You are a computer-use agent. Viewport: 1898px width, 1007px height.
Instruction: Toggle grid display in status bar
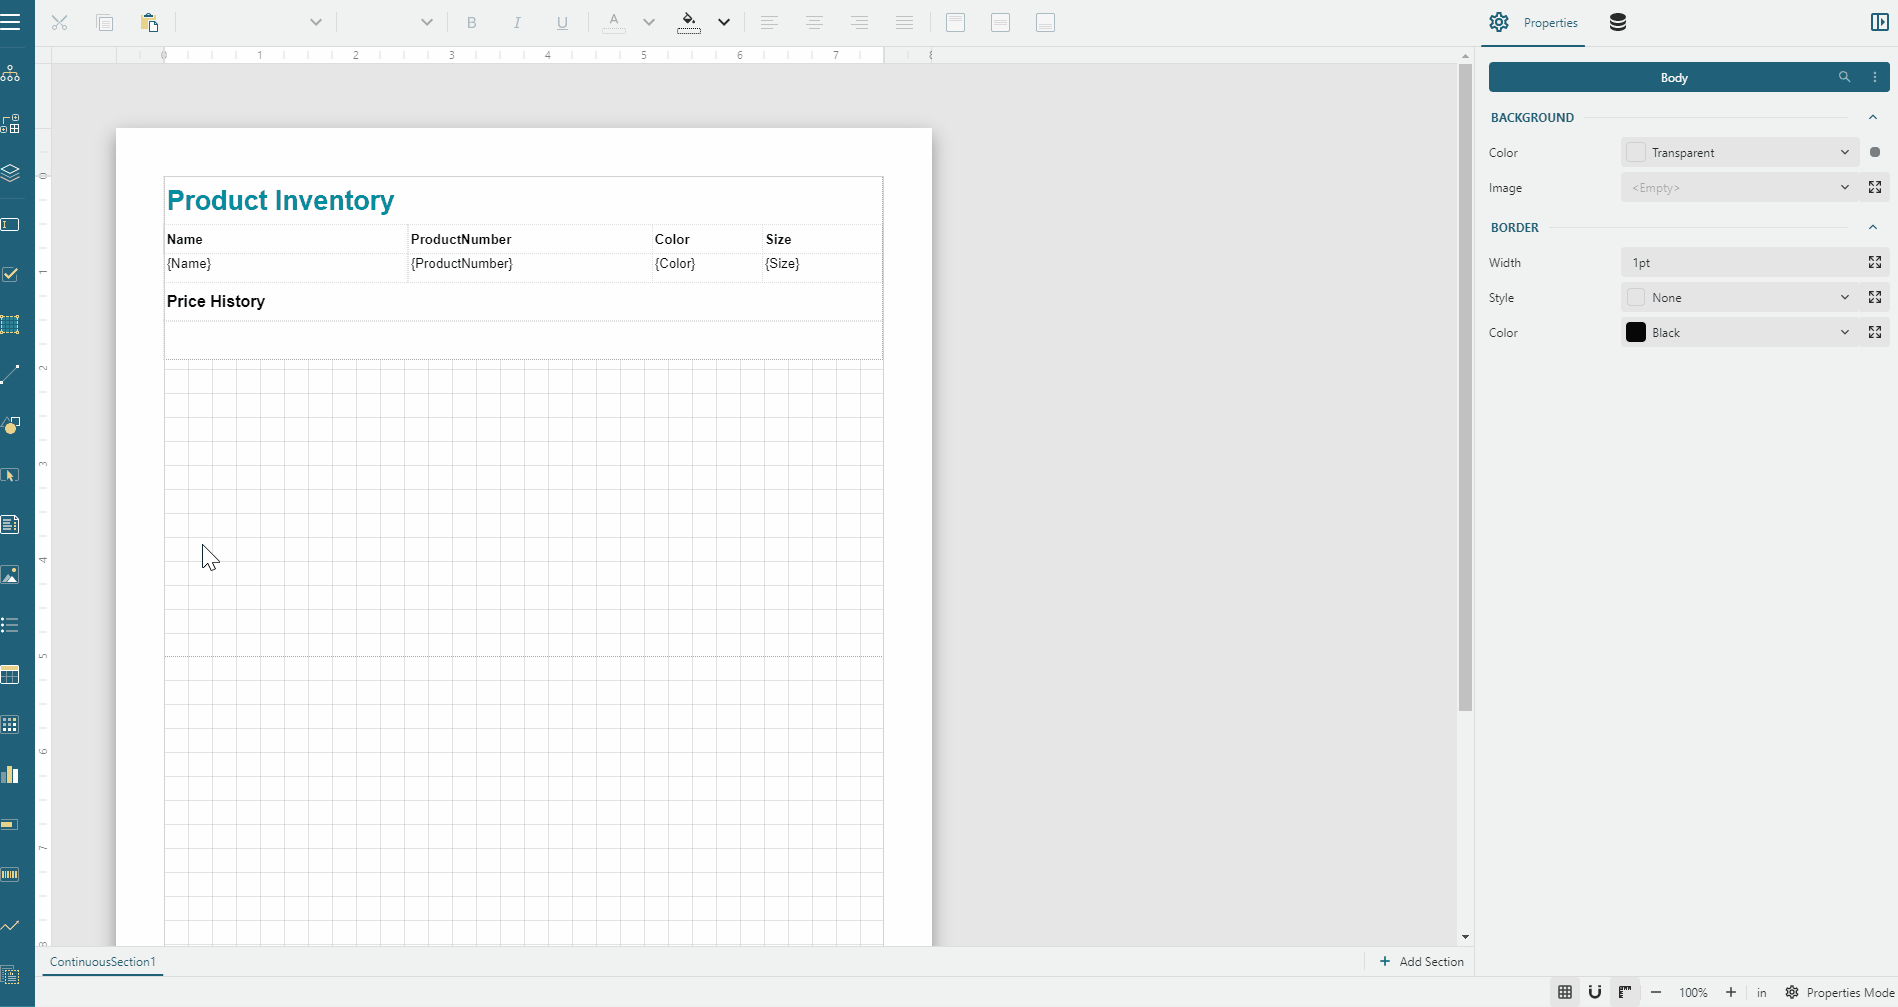(1565, 992)
